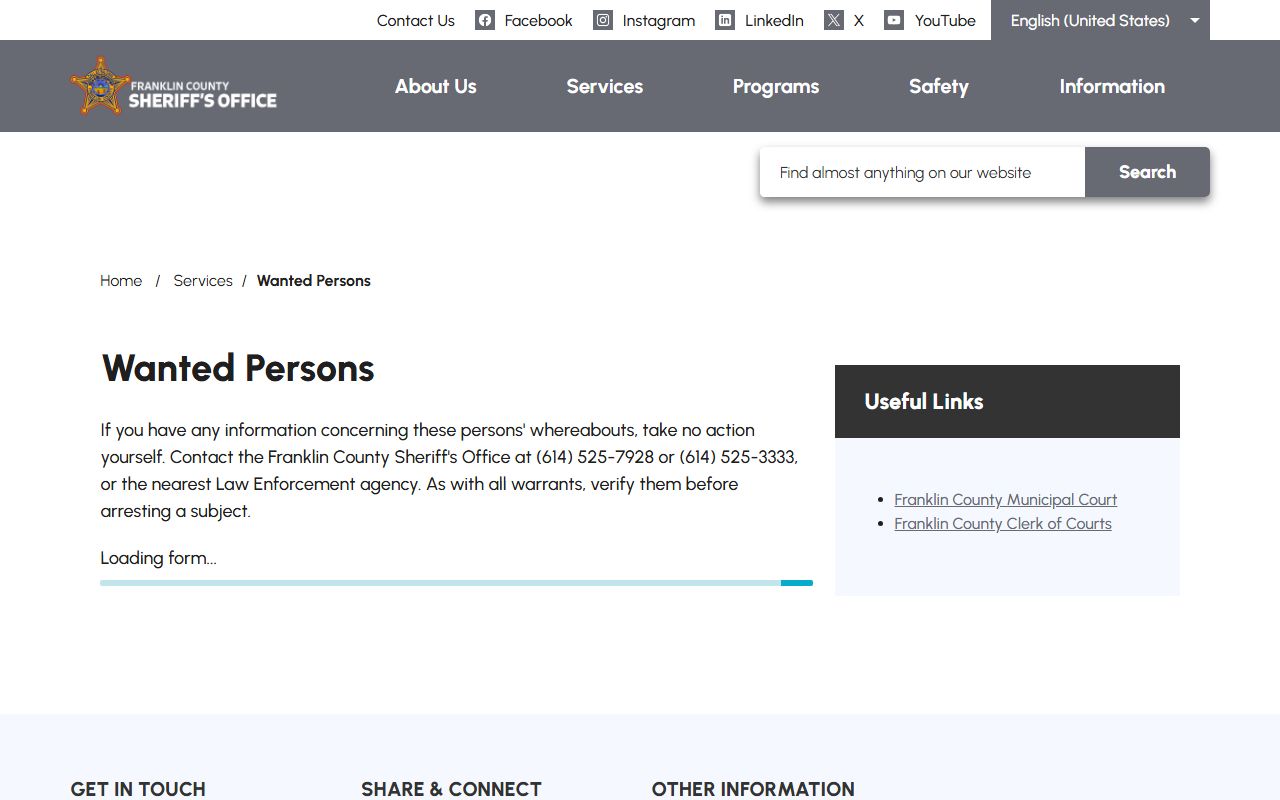
Task: Expand the Programs menu
Action: (x=776, y=86)
